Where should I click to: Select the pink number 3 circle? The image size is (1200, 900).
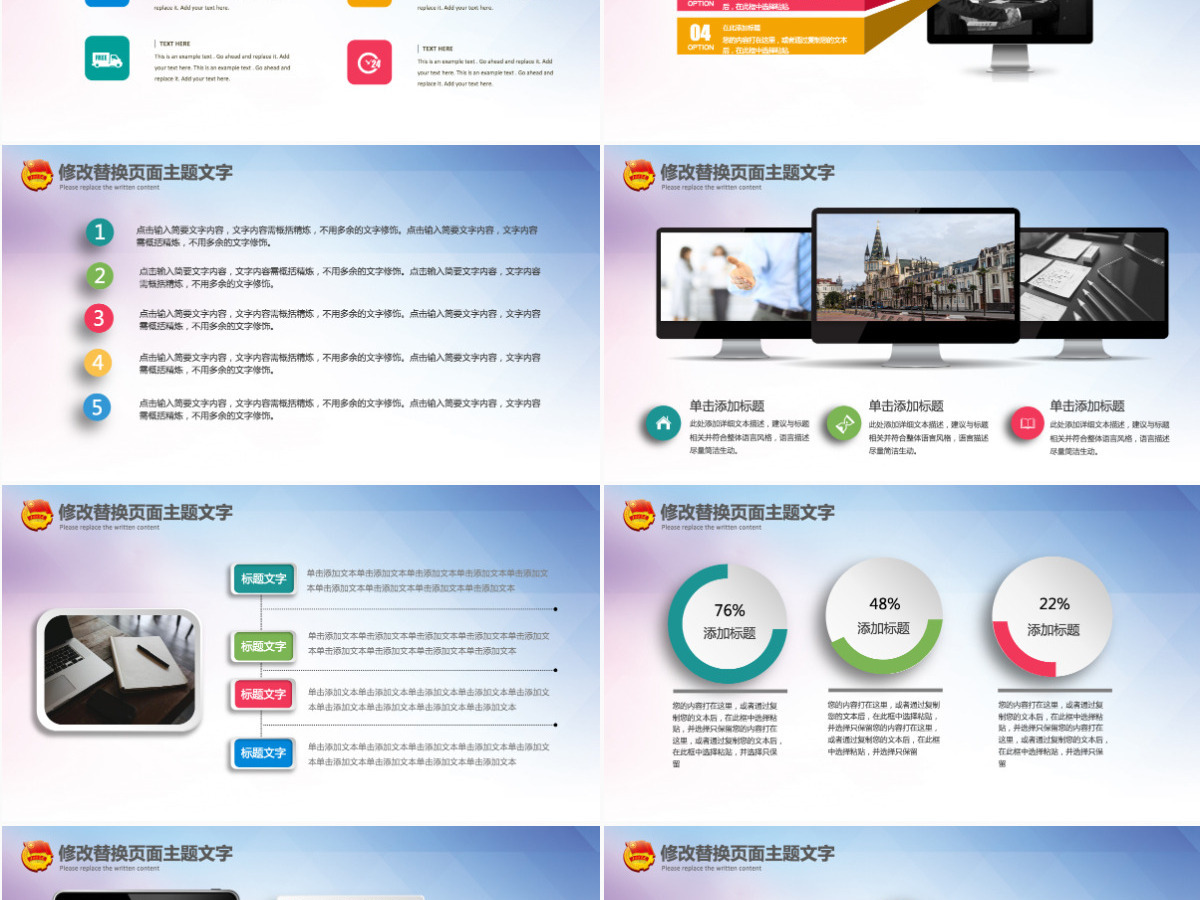(98, 319)
